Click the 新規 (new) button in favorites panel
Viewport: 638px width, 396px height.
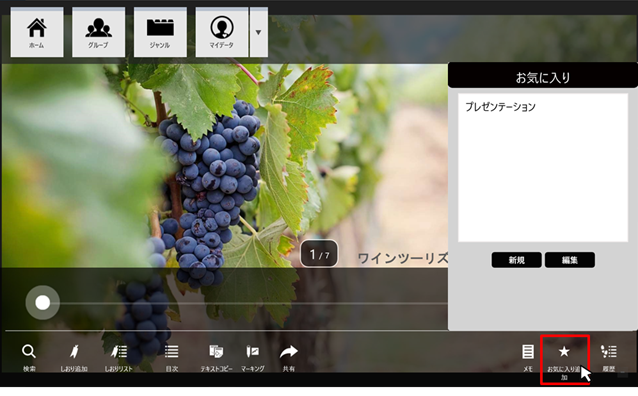click(516, 260)
